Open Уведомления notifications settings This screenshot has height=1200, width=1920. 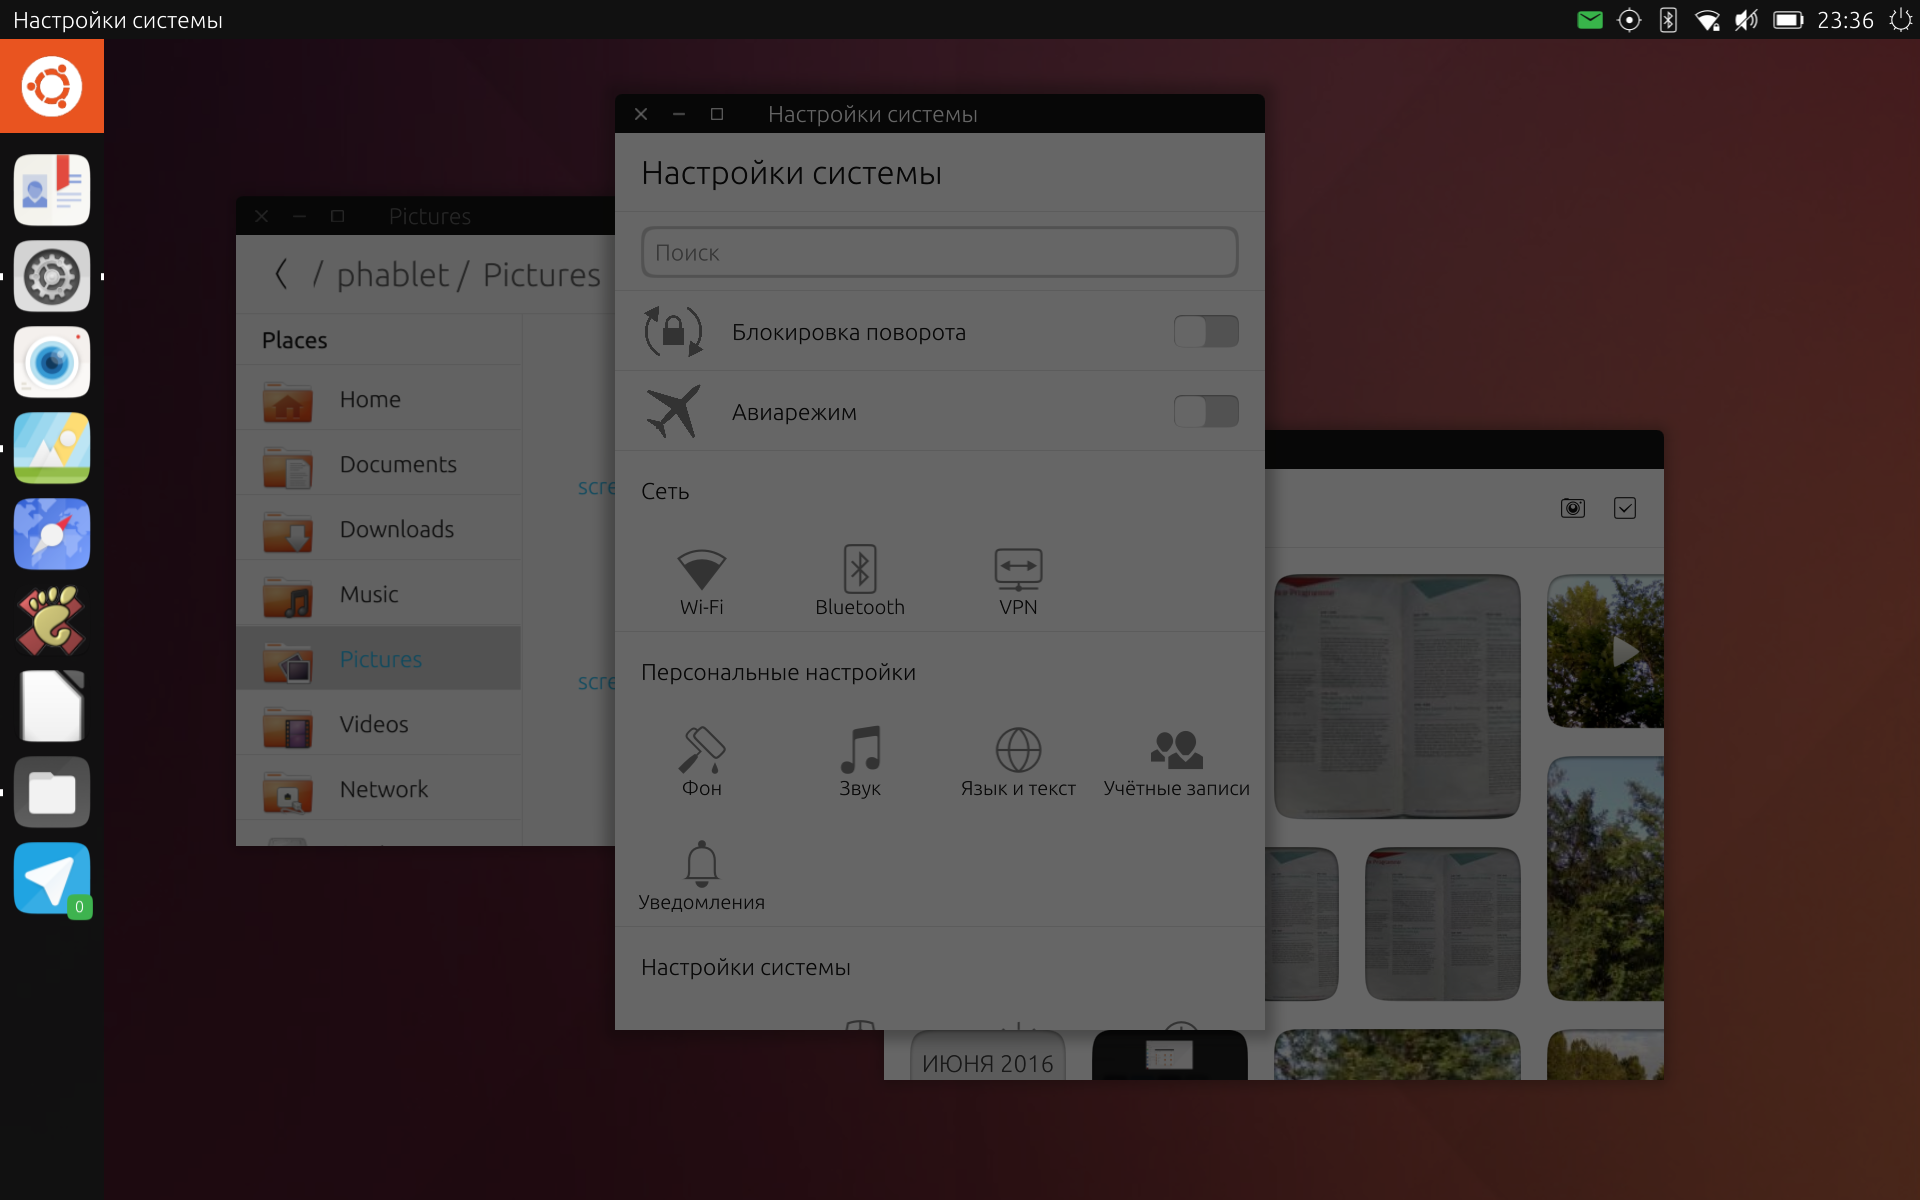click(701, 876)
